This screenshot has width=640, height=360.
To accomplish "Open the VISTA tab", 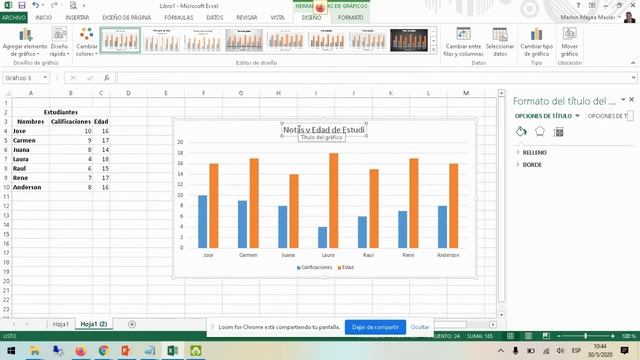I will coord(278,18).
